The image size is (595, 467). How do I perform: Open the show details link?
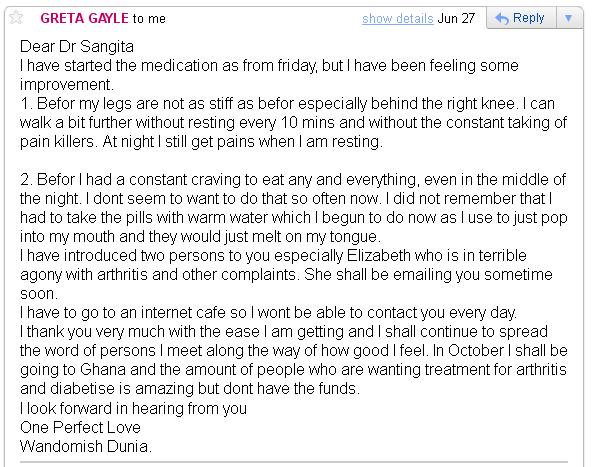coord(397,18)
